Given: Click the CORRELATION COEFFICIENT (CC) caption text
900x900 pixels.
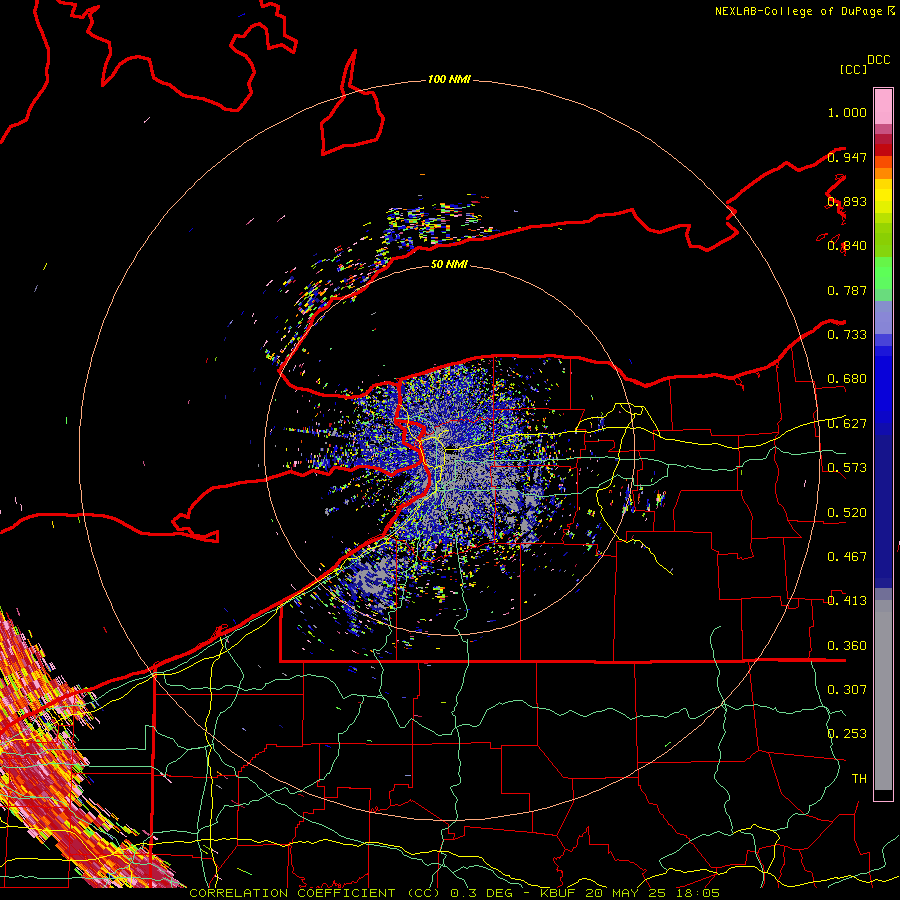Looking at the screenshot, I should (x=315, y=893).
